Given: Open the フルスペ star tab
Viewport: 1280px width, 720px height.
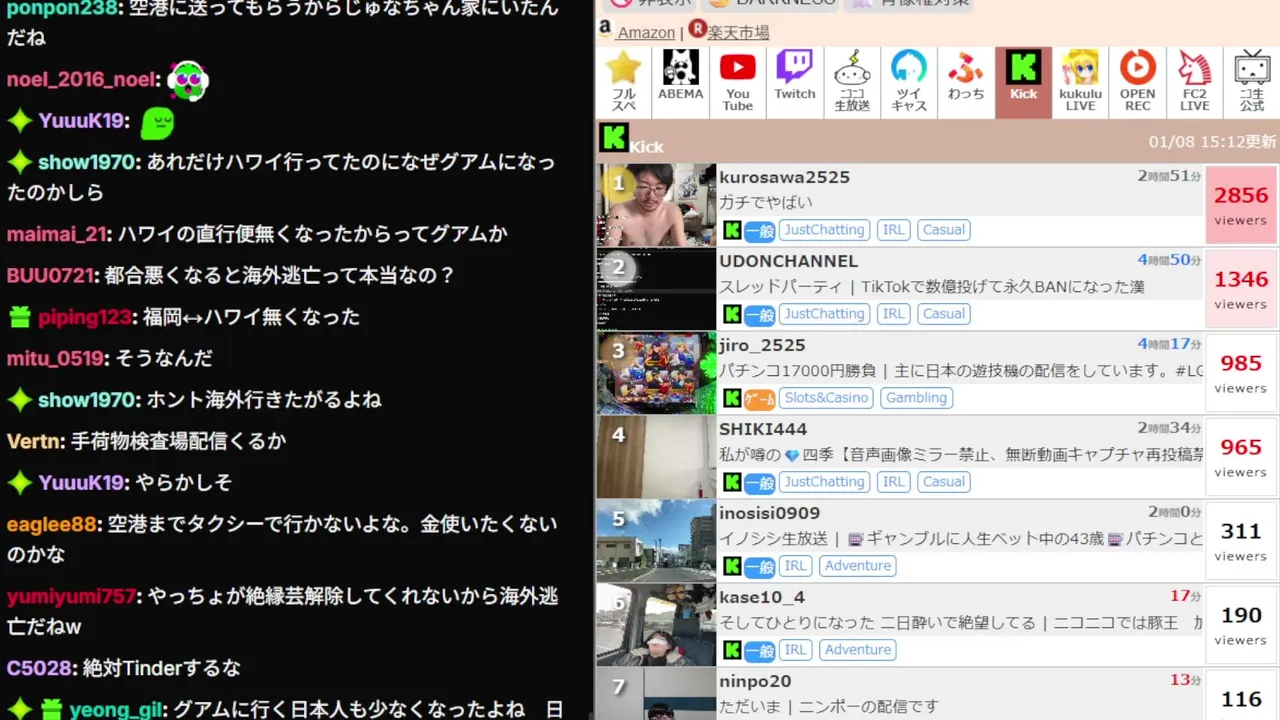Looking at the screenshot, I should tap(623, 82).
